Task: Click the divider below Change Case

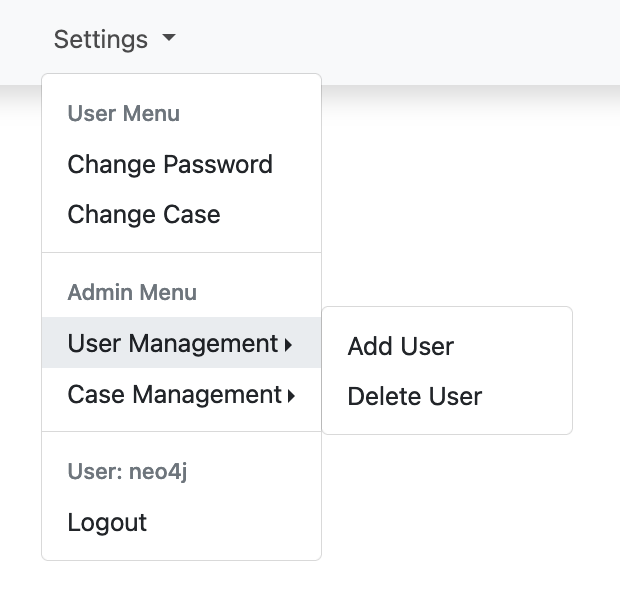Action: [x=181, y=253]
